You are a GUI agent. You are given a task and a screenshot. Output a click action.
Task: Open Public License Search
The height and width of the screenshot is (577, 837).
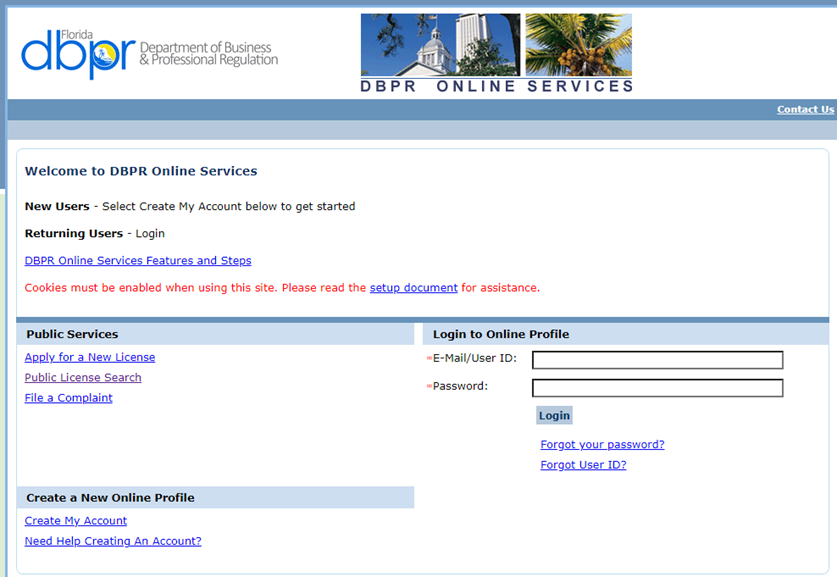83,377
